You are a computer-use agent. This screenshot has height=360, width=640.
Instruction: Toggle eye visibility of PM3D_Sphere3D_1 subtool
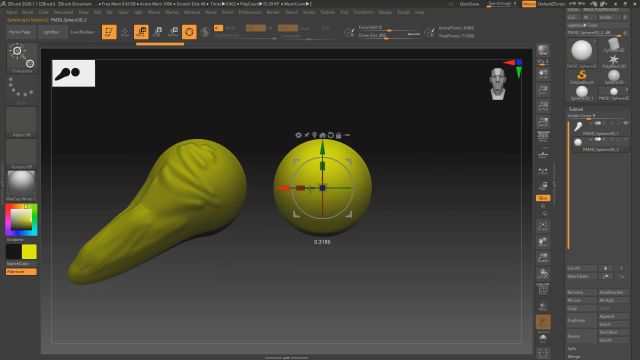(x=626, y=123)
